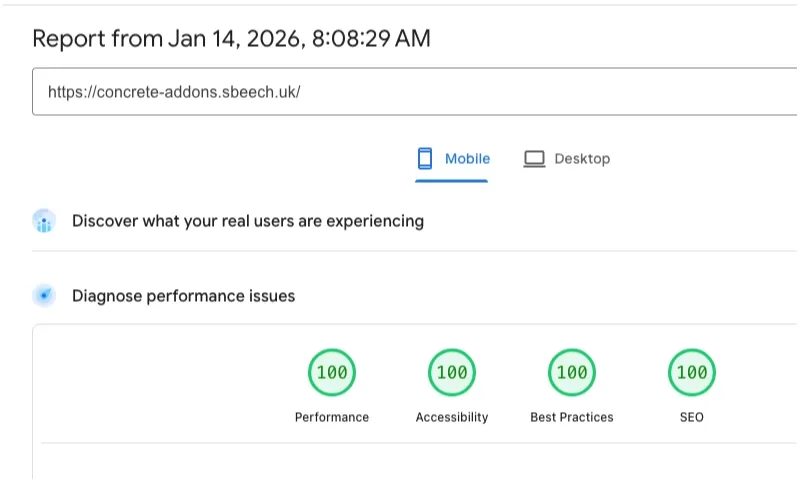800x480 pixels.
Task: Click the desktop laptop icon
Action: pos(534,158)
